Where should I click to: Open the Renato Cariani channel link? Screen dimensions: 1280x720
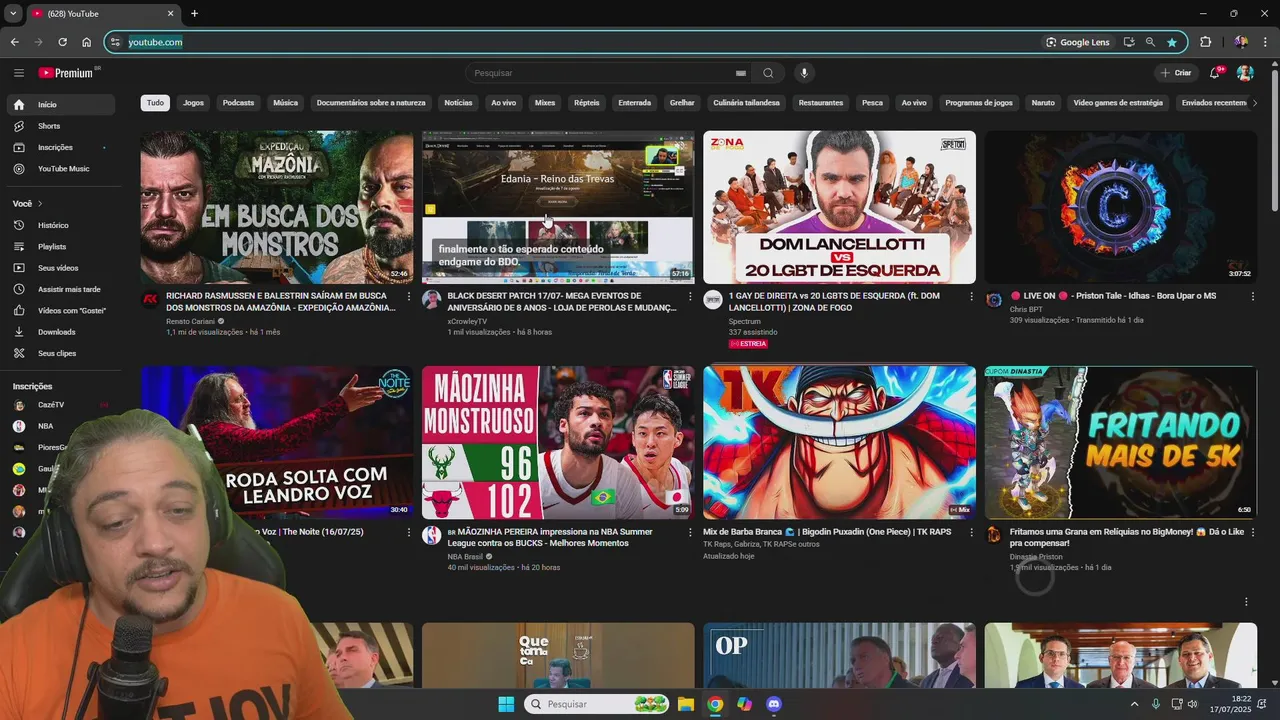click(x=190, y=322)
